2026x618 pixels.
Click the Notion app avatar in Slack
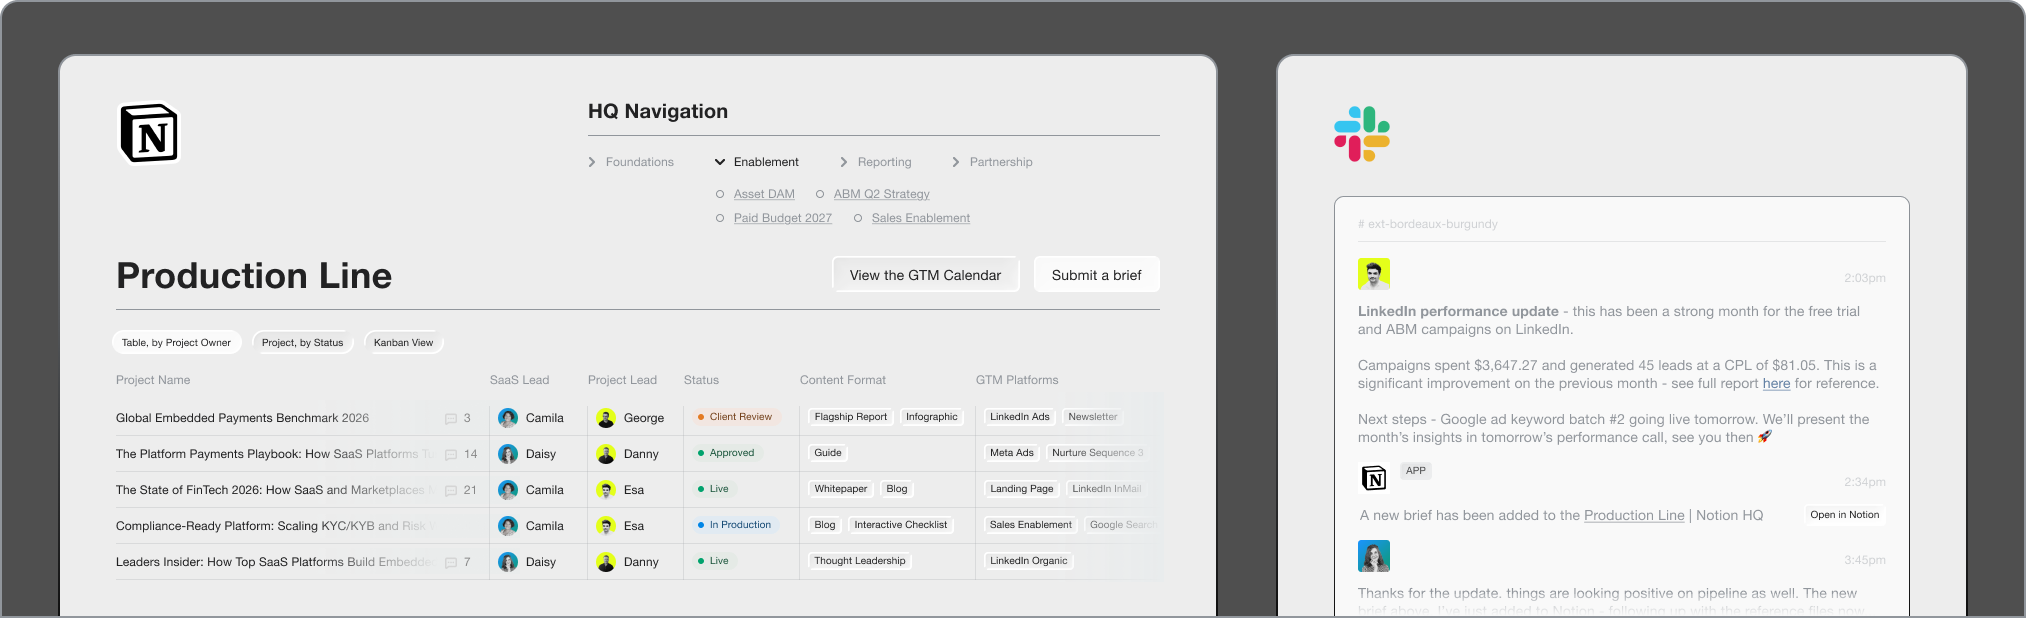pos(1374,478)
